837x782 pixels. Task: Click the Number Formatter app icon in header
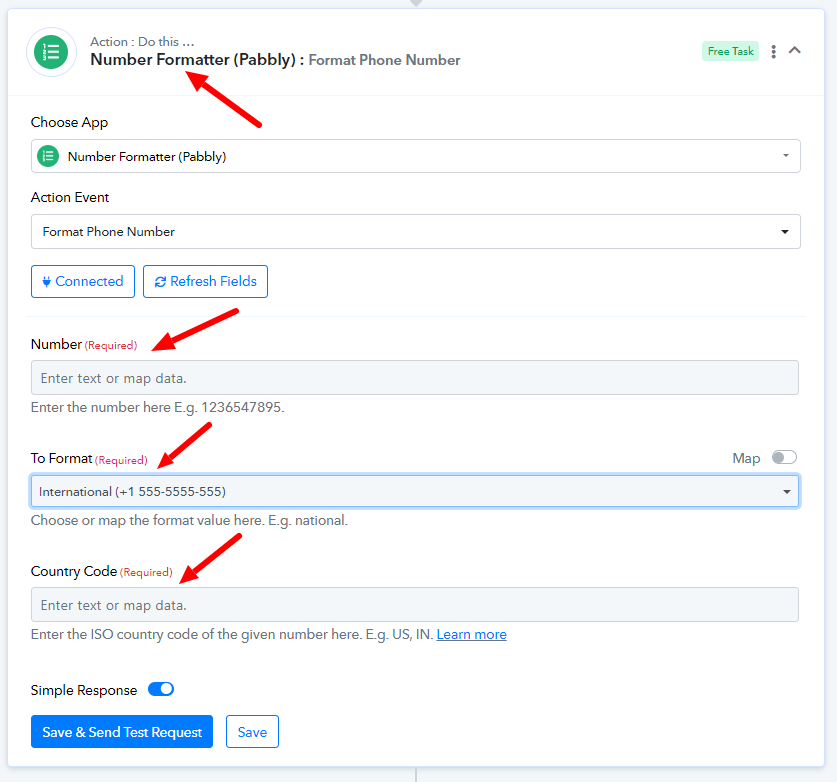click(x=51, y=52)
